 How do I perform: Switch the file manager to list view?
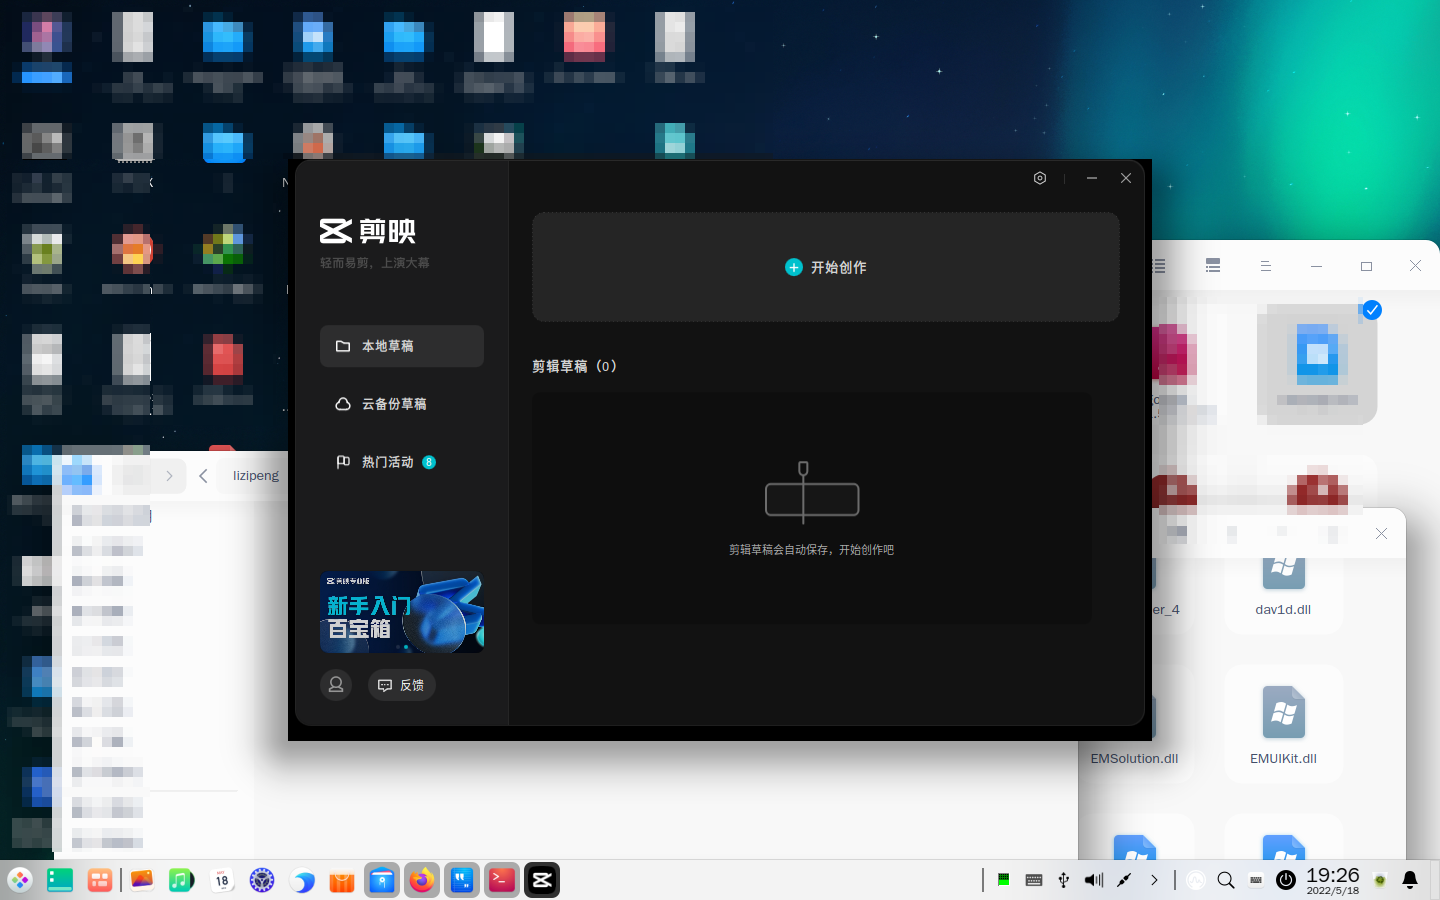point(1158,266)
